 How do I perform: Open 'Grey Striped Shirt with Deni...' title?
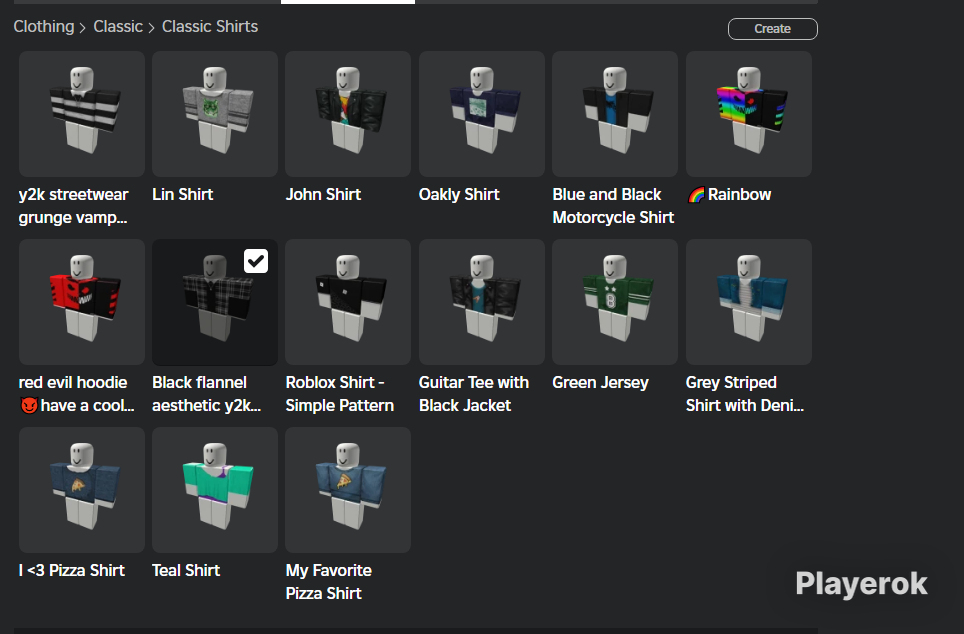(745, 394)
